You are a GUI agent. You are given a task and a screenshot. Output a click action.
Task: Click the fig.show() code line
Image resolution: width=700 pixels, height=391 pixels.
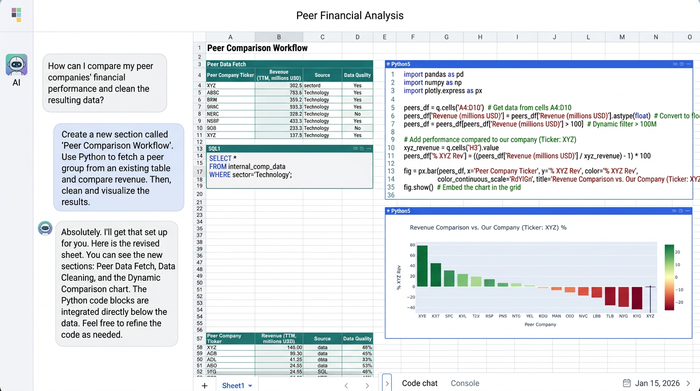(x=462, y=187)
